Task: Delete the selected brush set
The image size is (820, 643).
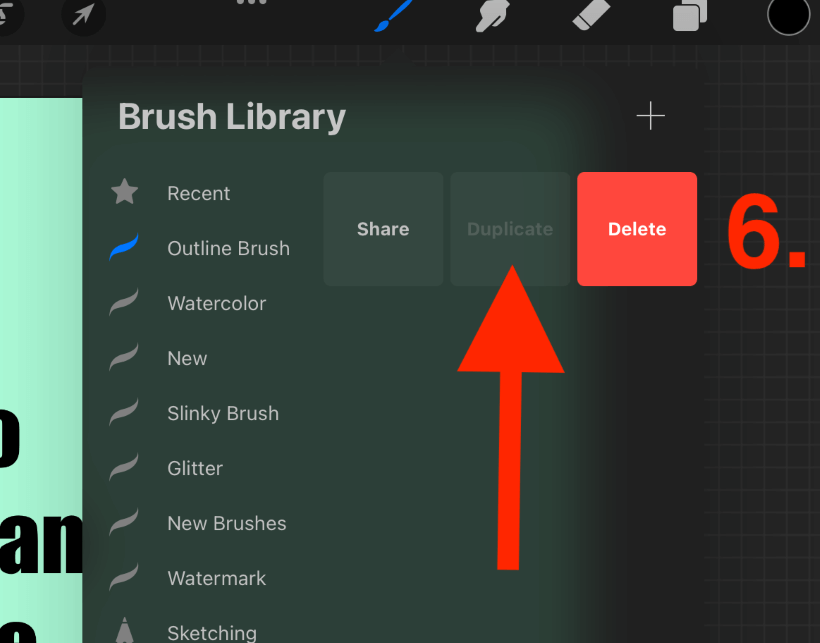Action: click(x=637, y=229)
